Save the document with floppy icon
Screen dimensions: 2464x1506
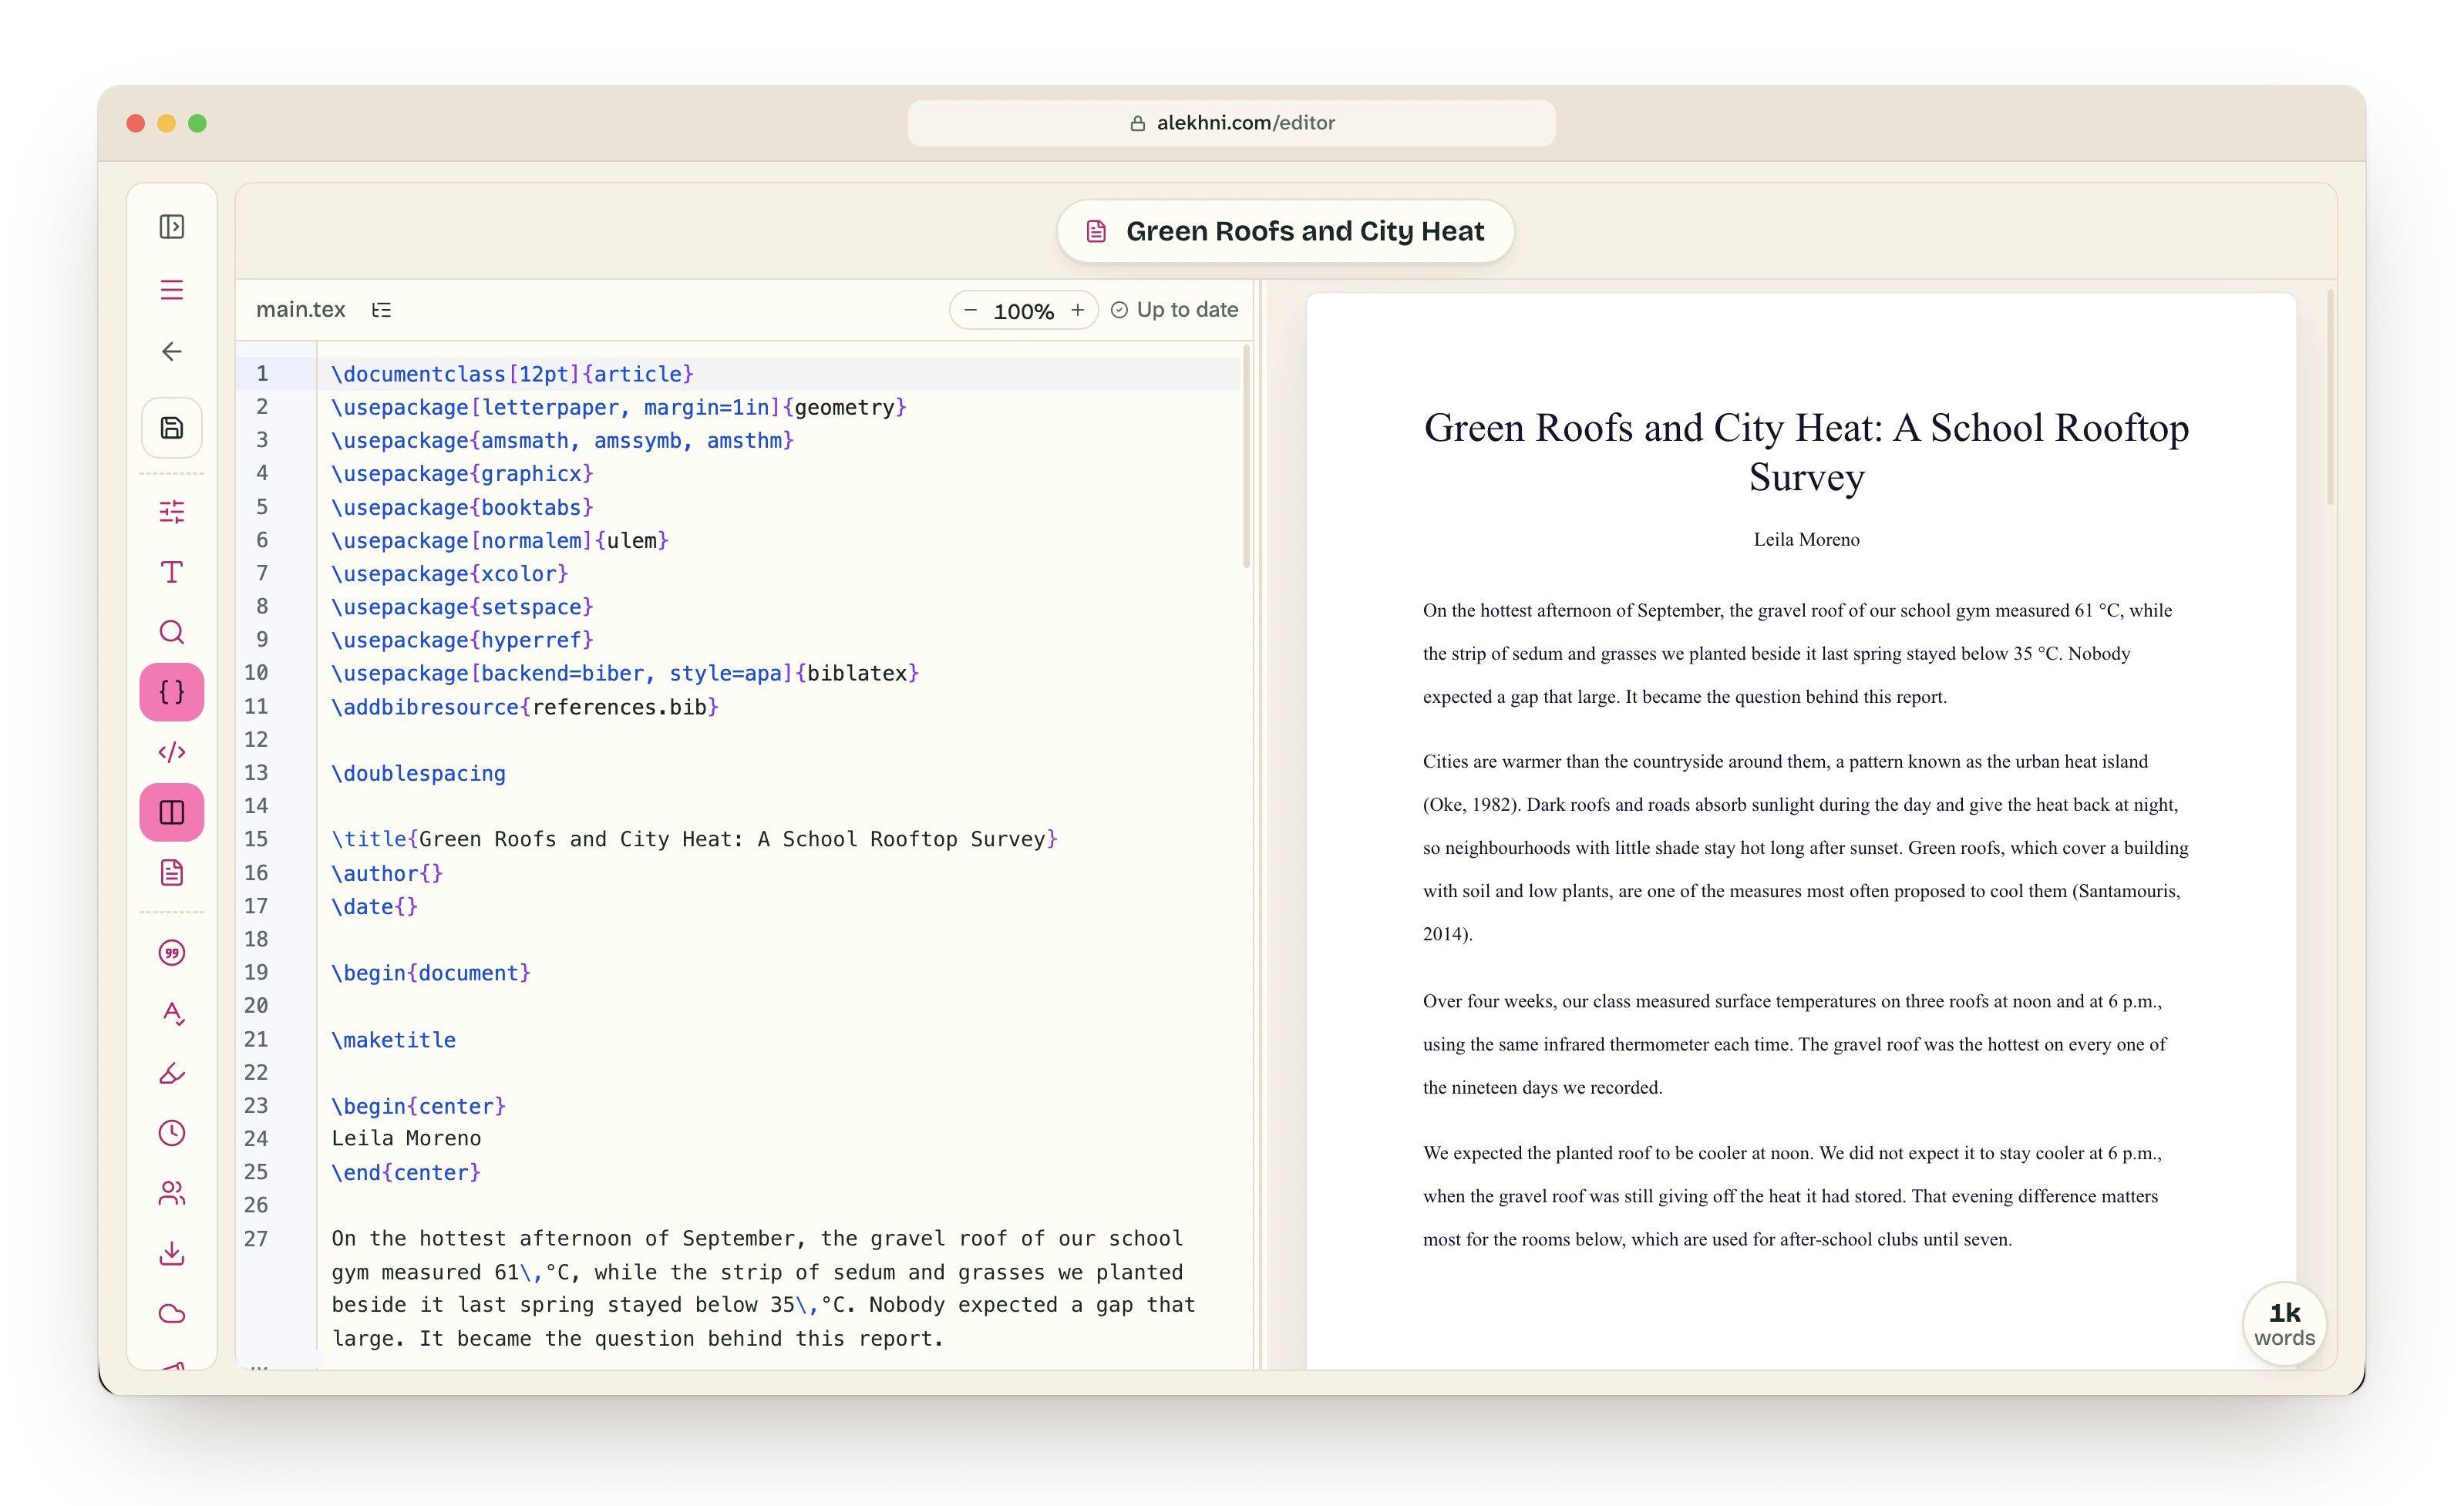click(172, 428)
